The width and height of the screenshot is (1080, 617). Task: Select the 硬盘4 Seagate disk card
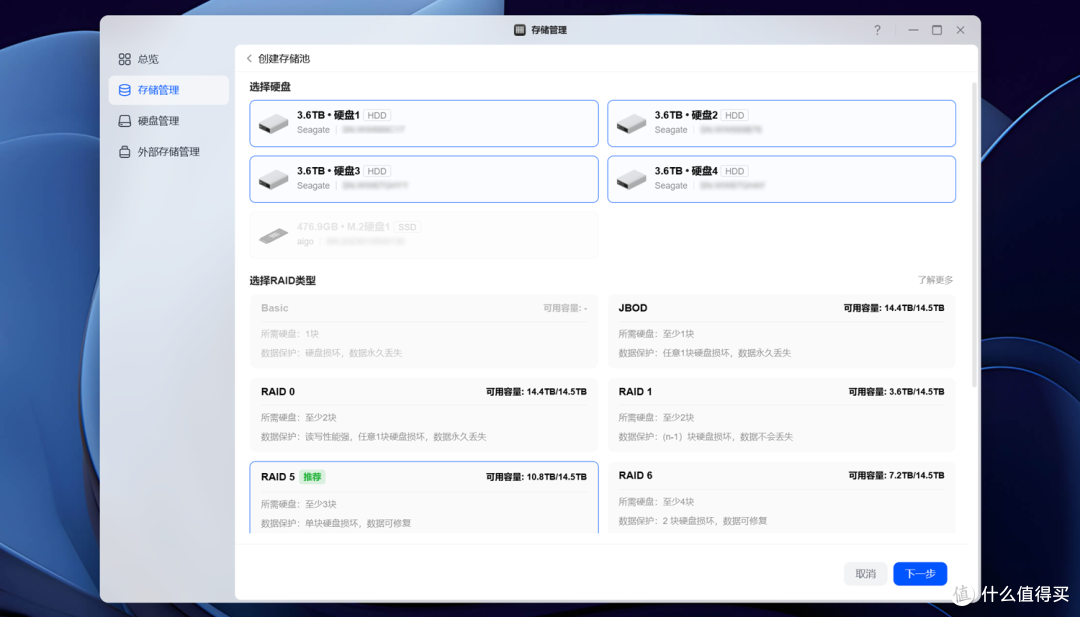(781, 179)
